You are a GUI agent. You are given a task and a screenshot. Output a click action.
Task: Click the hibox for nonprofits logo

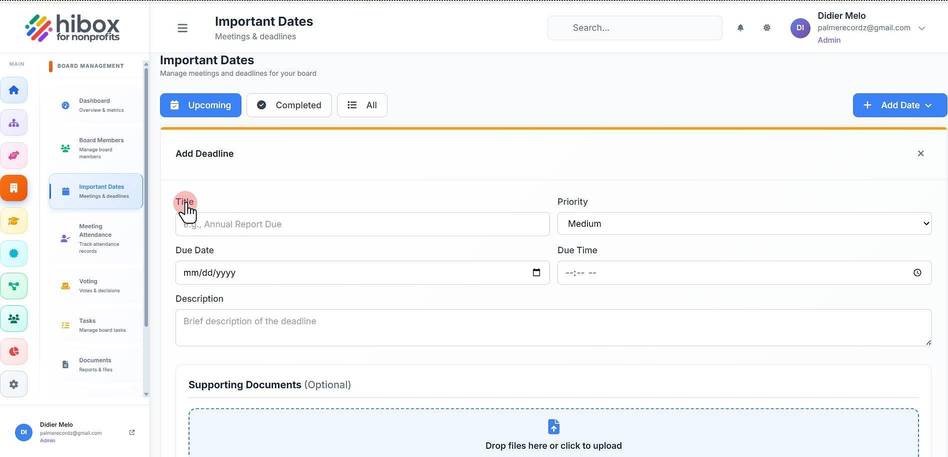click(73, 27)
